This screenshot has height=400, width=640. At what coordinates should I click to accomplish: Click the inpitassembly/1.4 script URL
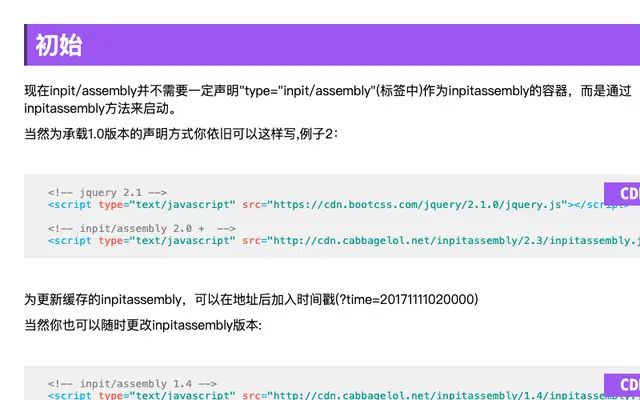coord(456,395)
